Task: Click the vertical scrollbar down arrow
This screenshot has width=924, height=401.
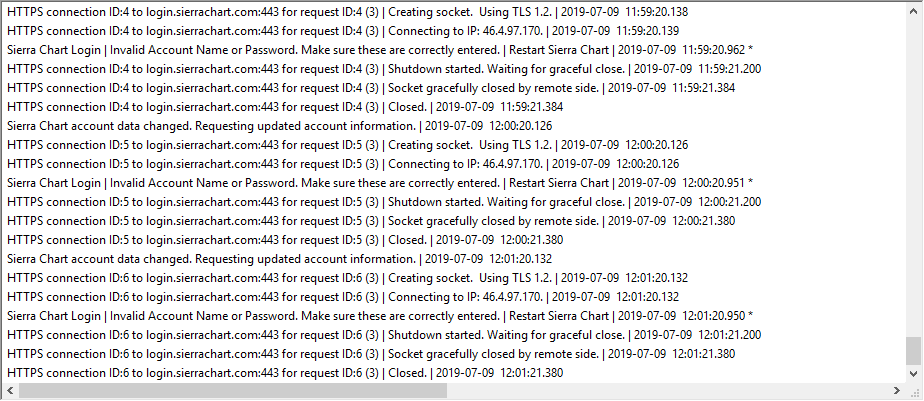Action: (912, 373)
